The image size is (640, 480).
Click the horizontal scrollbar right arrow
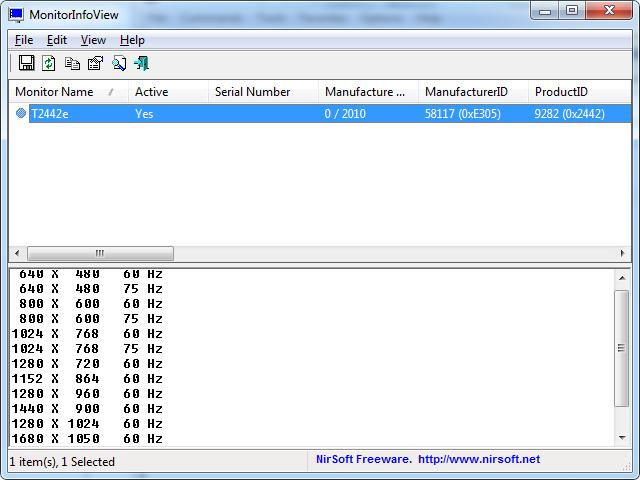coord(622,253)
